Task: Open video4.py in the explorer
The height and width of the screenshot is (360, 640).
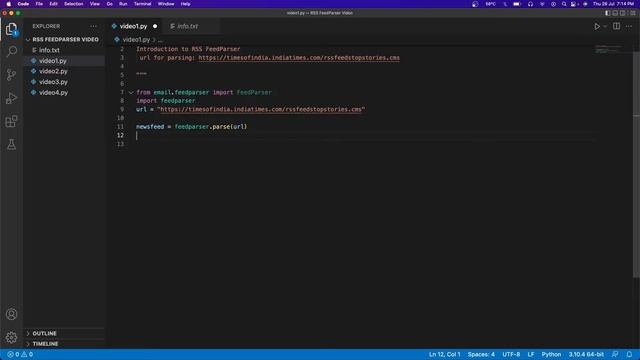Action: (x=53, y=93)
